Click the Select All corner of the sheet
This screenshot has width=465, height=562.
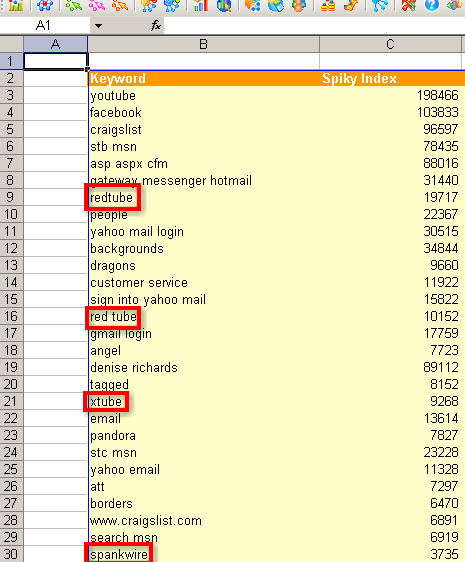(x=11, y=44)
